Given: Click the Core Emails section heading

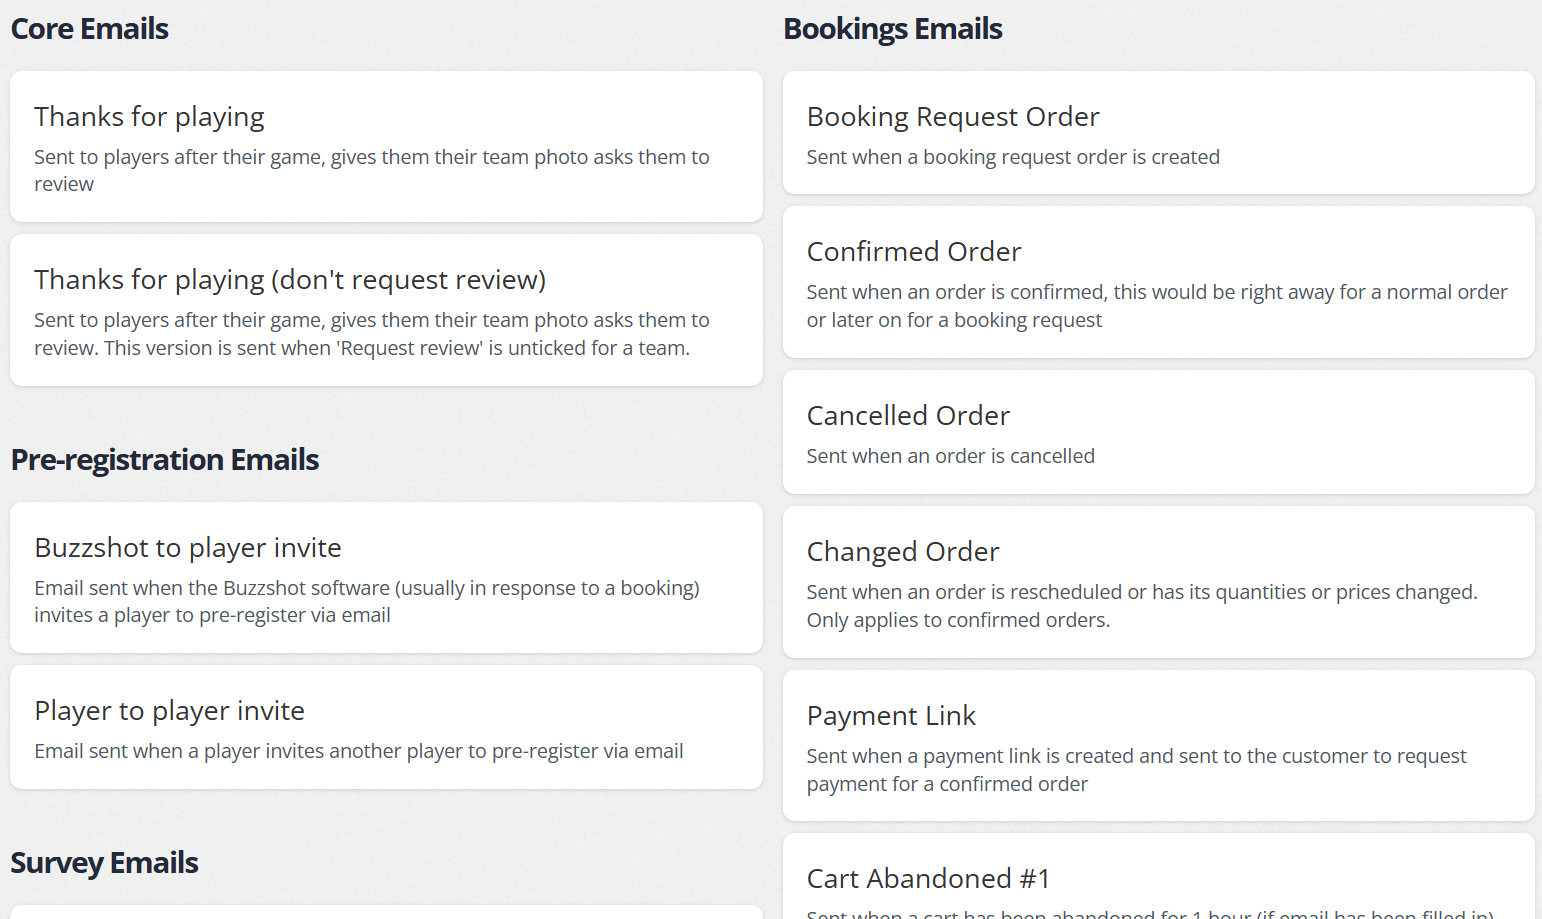Looking at the screenshot, I should click(x=90, y=29).
